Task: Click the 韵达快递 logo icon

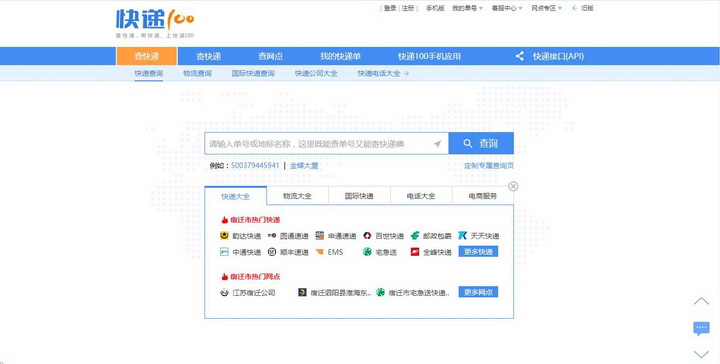Action: [224, 235]
